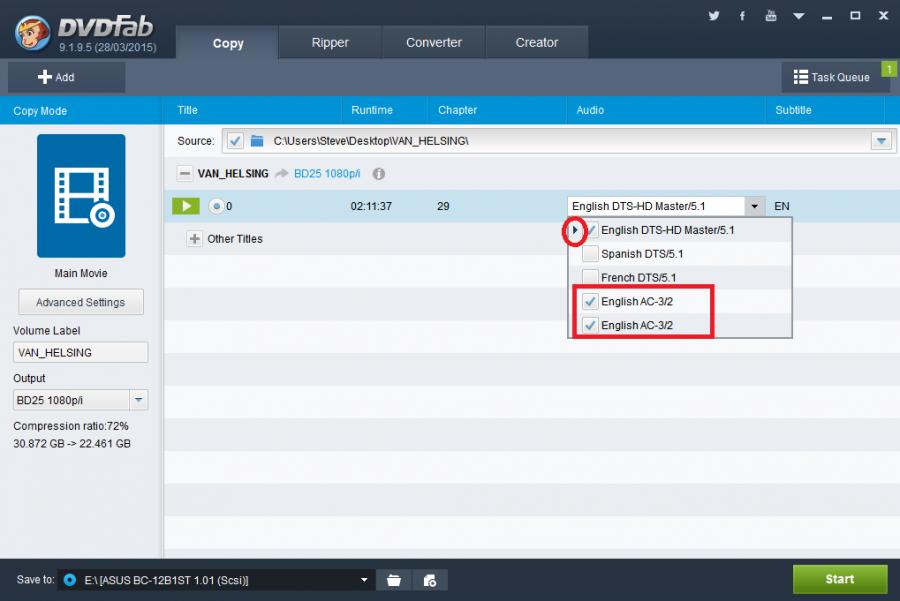The height and width of the screenshot is (601, 900).
Task: Go to the Creator tab
Action: [x=537, y=42]
